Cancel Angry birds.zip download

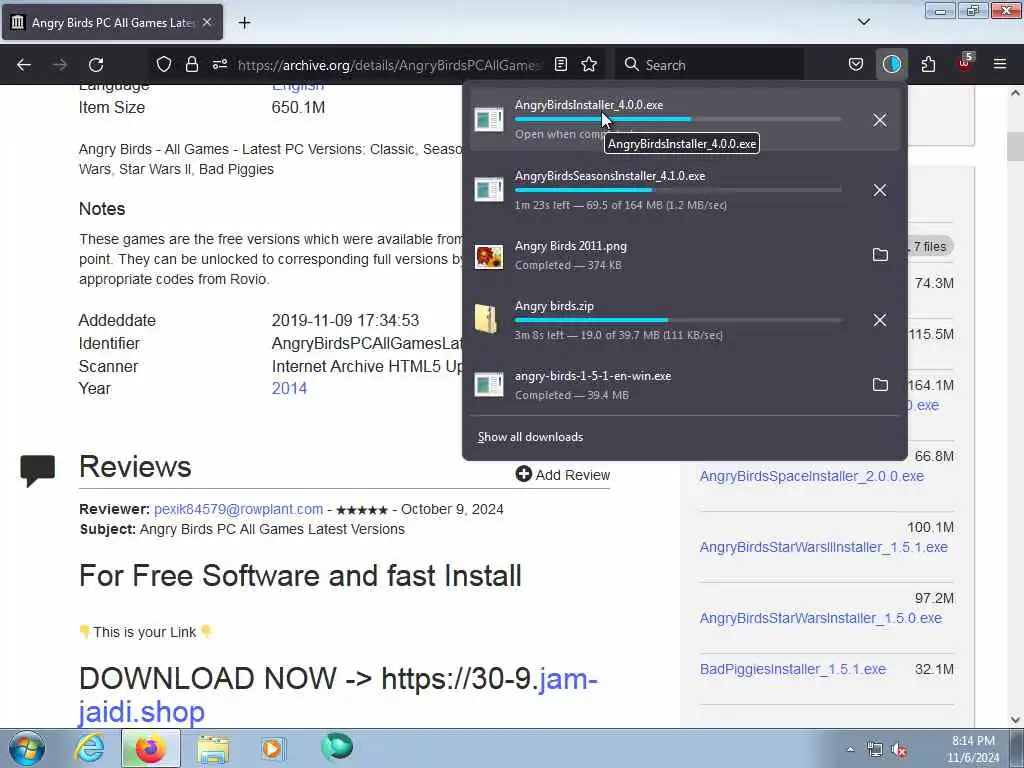(880, 320)
